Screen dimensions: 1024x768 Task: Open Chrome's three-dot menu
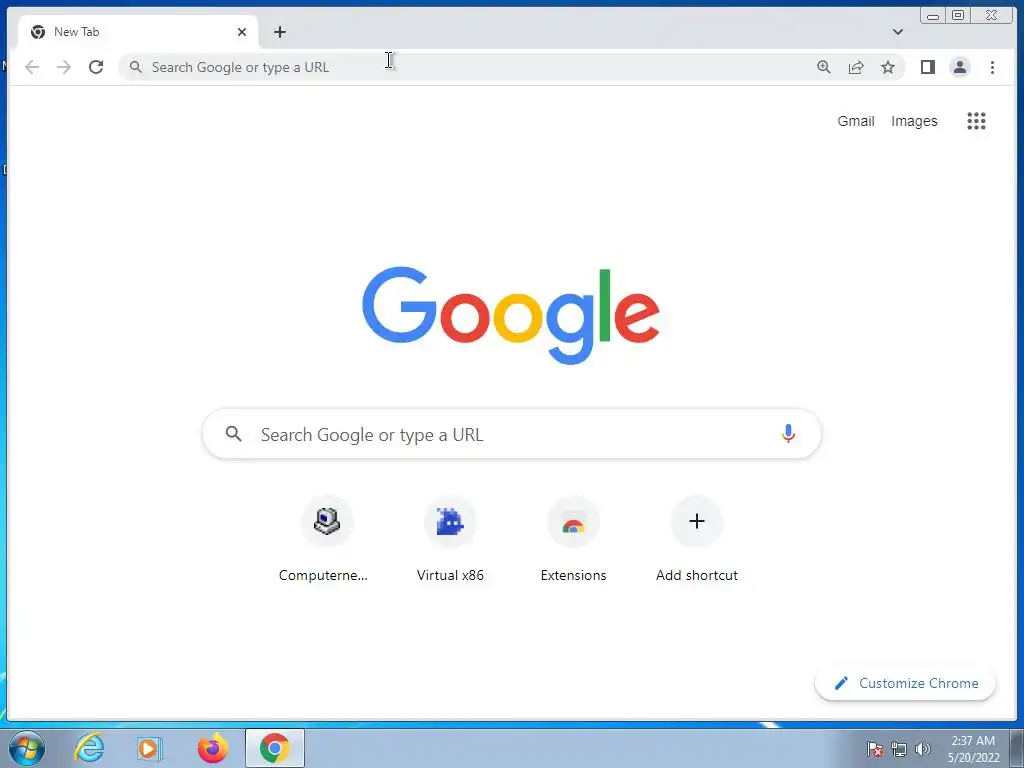992,67
